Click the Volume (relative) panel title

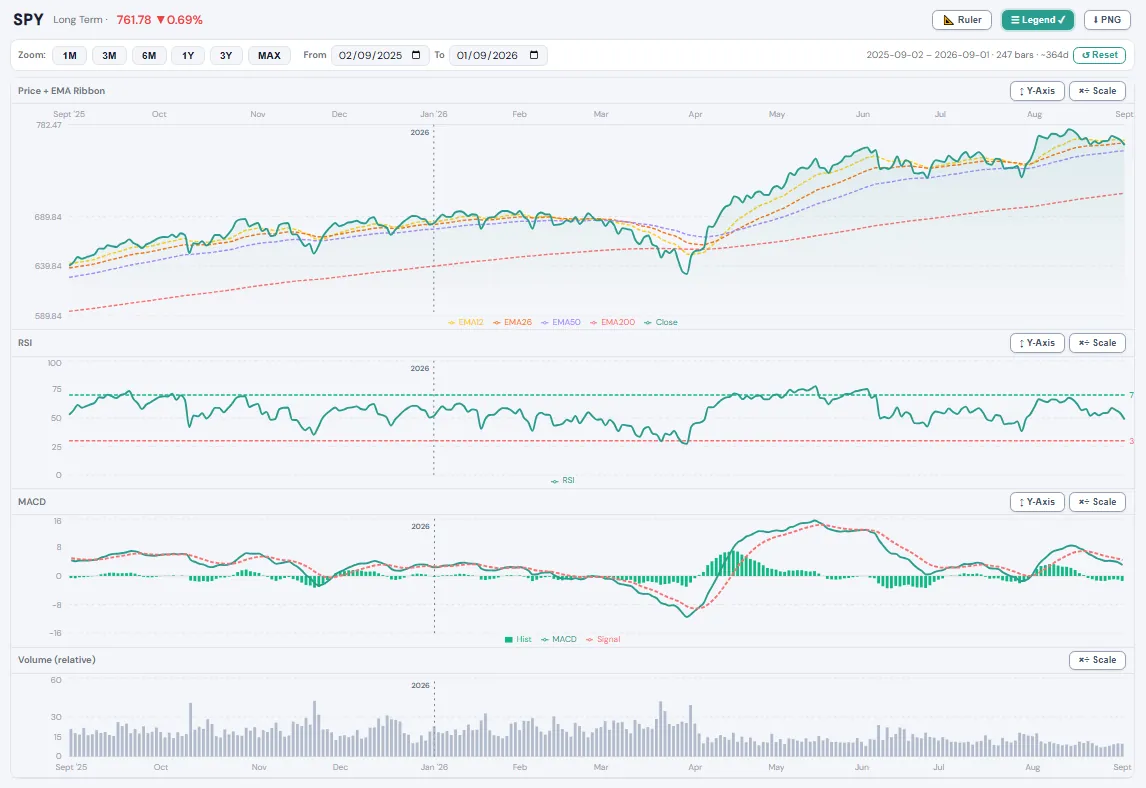(x=57, y=660)
